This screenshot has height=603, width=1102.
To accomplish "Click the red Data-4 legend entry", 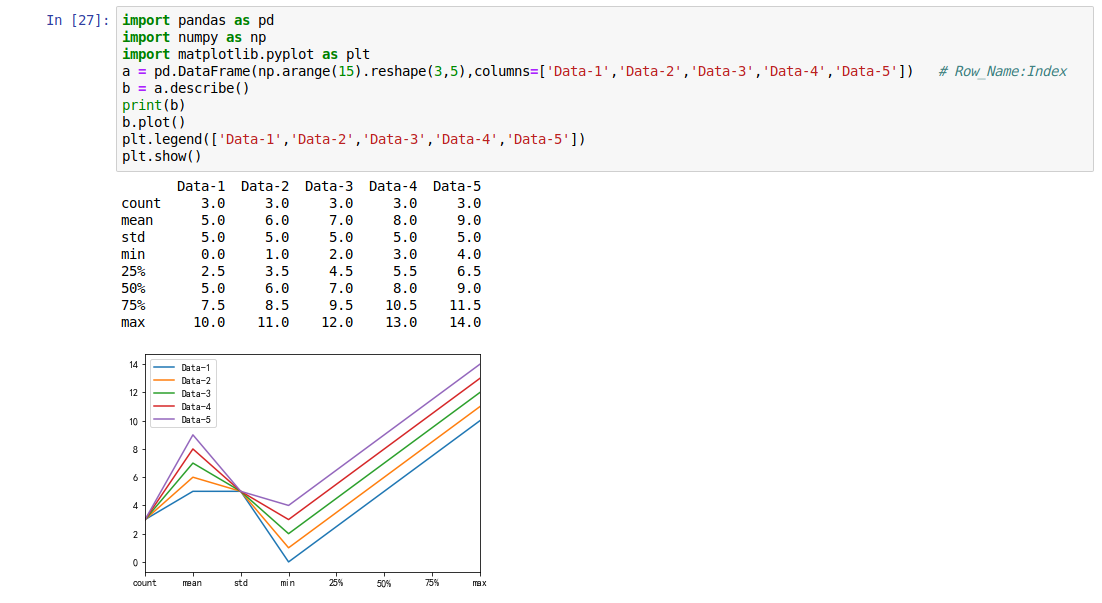I will tap(182, 406).
